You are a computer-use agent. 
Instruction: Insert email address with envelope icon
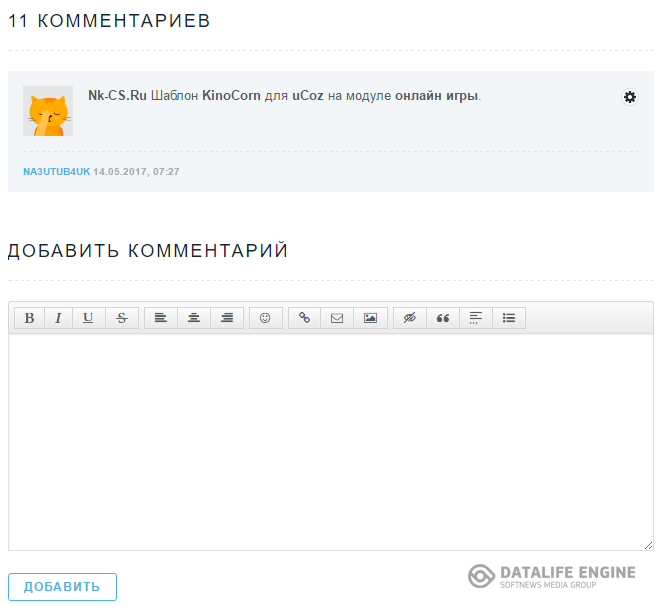(x=337, y=318)
